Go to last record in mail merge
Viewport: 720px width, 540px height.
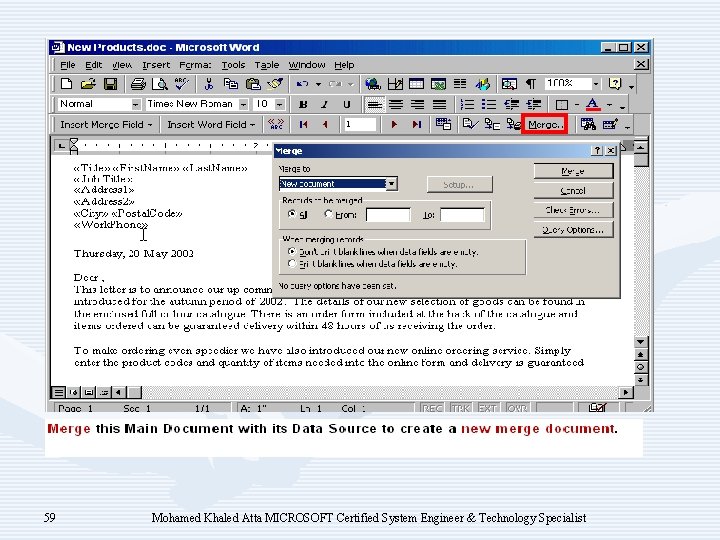pos(416,124)
